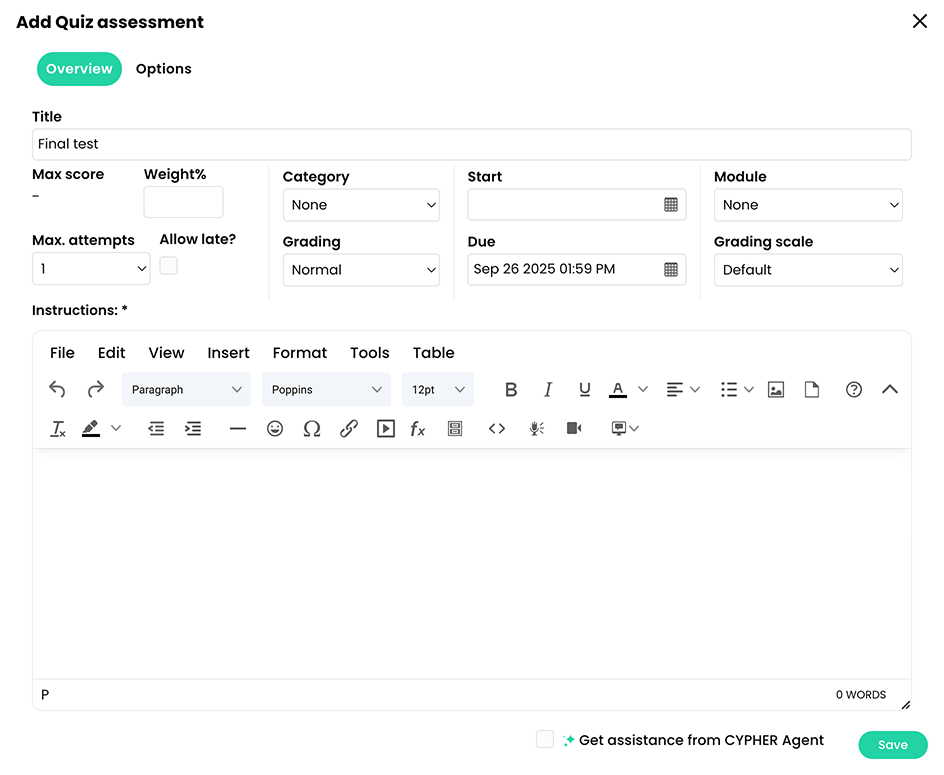944x775 pixels.
Task: Enable the Allow late checkbox
Action: (170, 266)
